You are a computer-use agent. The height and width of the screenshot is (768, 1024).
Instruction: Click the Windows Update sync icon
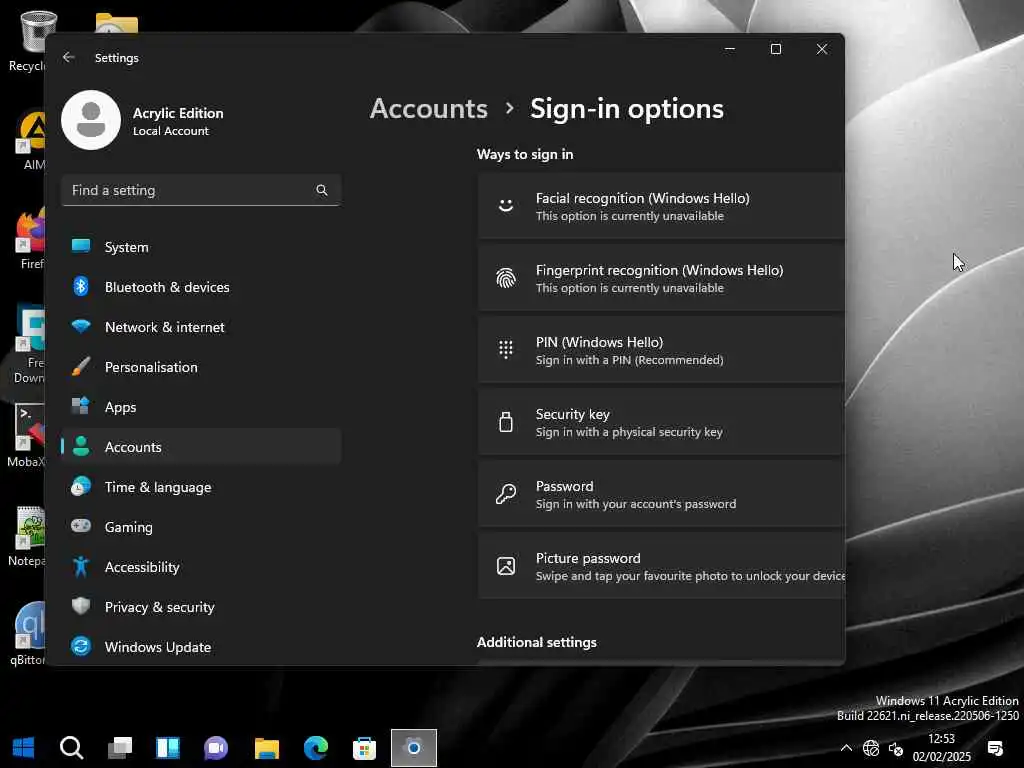pyautogui.click(x=81, y=647)
